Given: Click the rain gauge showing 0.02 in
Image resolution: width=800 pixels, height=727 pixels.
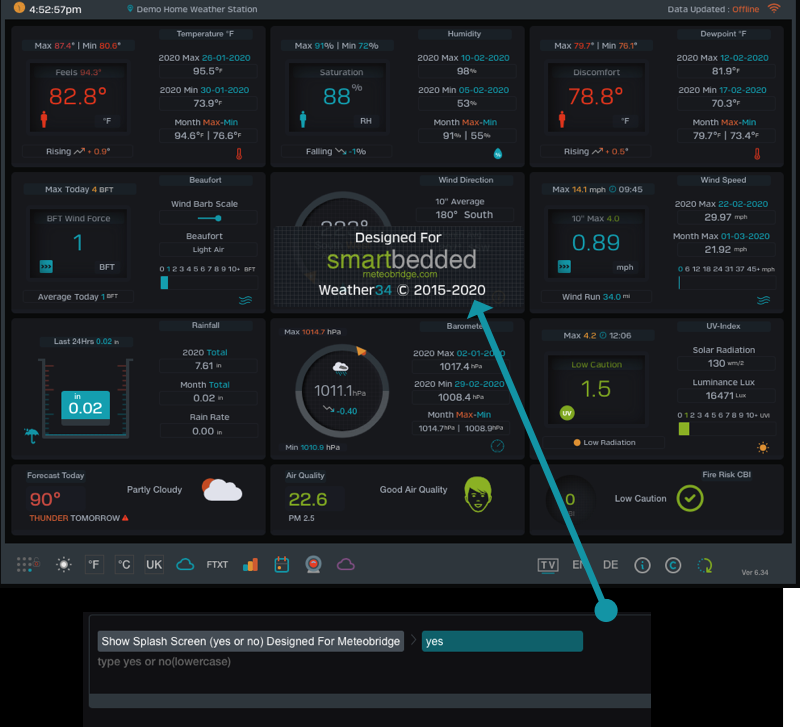Looking at the screenshot, I should coord(85,398).
